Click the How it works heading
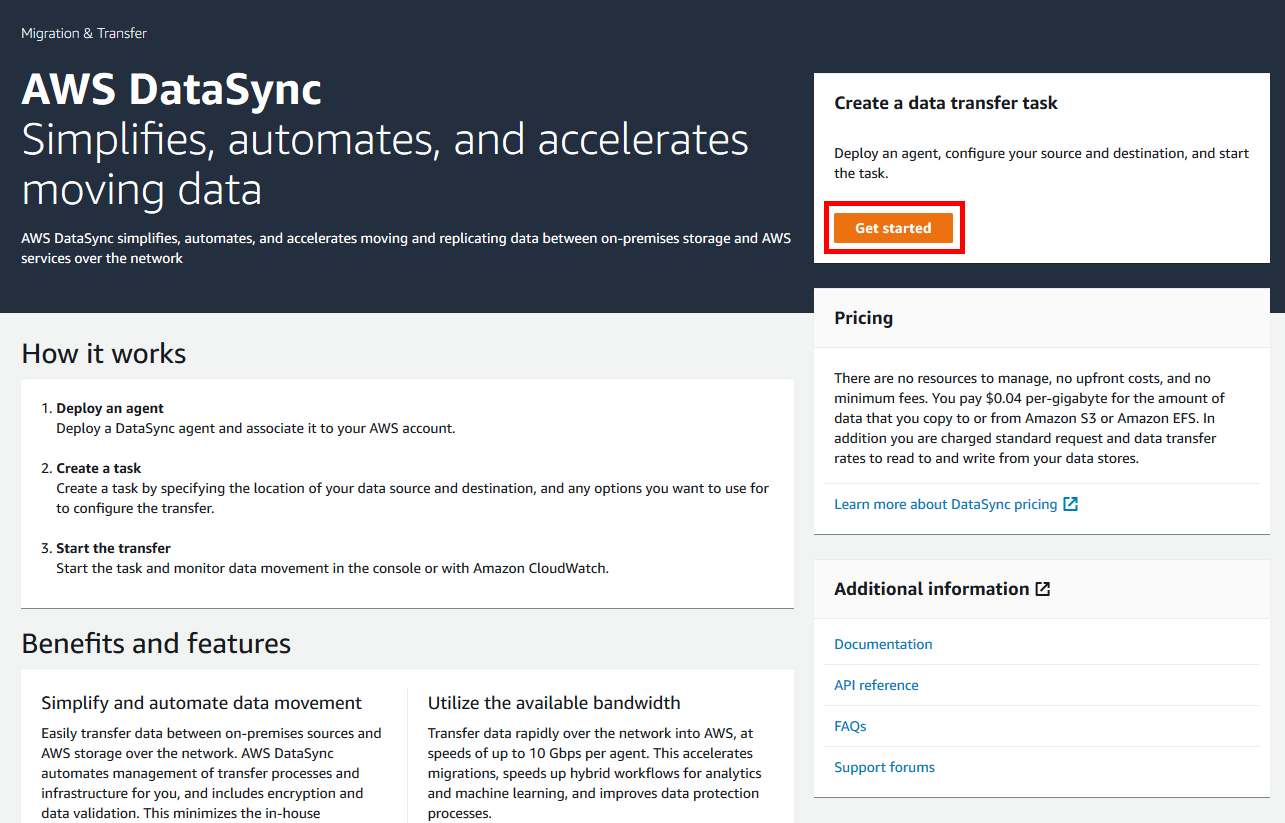 click(104, 354)
